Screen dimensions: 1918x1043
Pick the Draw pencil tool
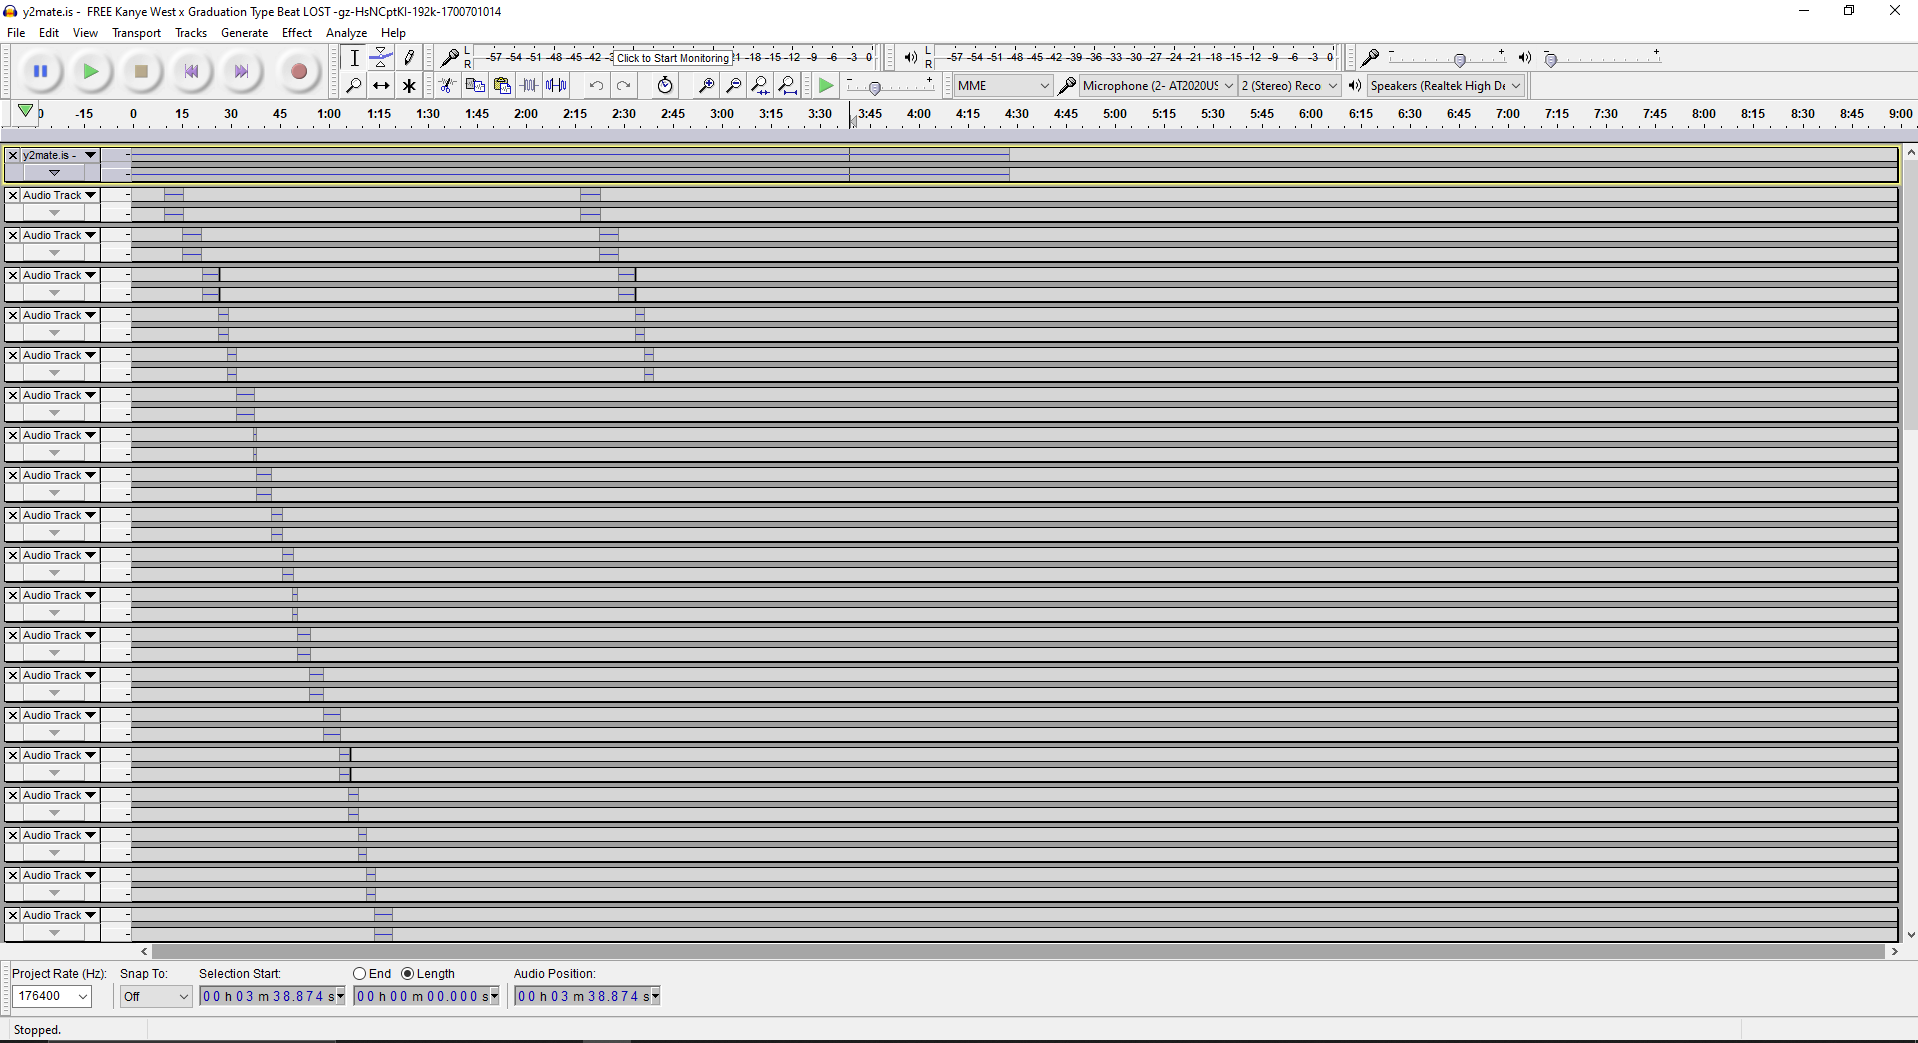(409, 58)
